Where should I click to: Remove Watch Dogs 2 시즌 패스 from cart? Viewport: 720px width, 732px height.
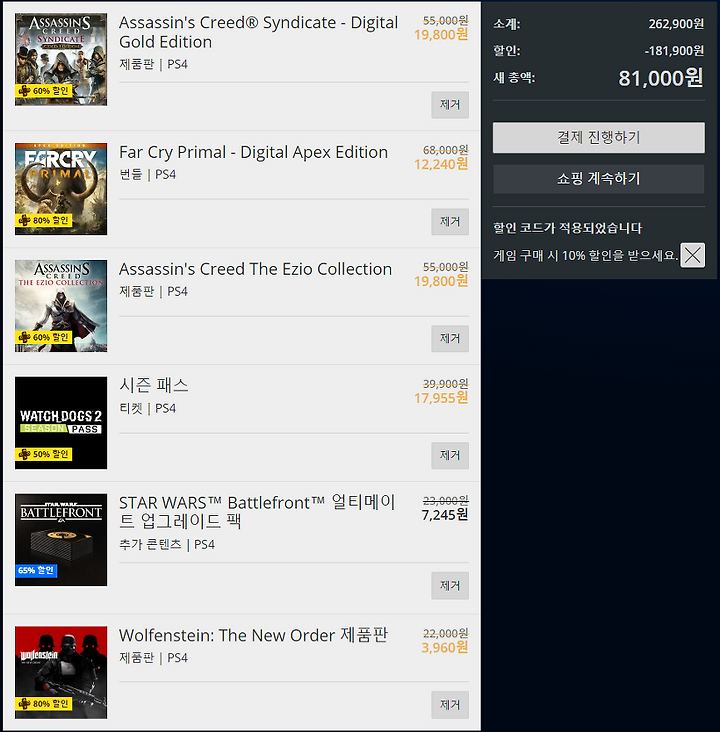pyautogui.click(x=450, y=455)
